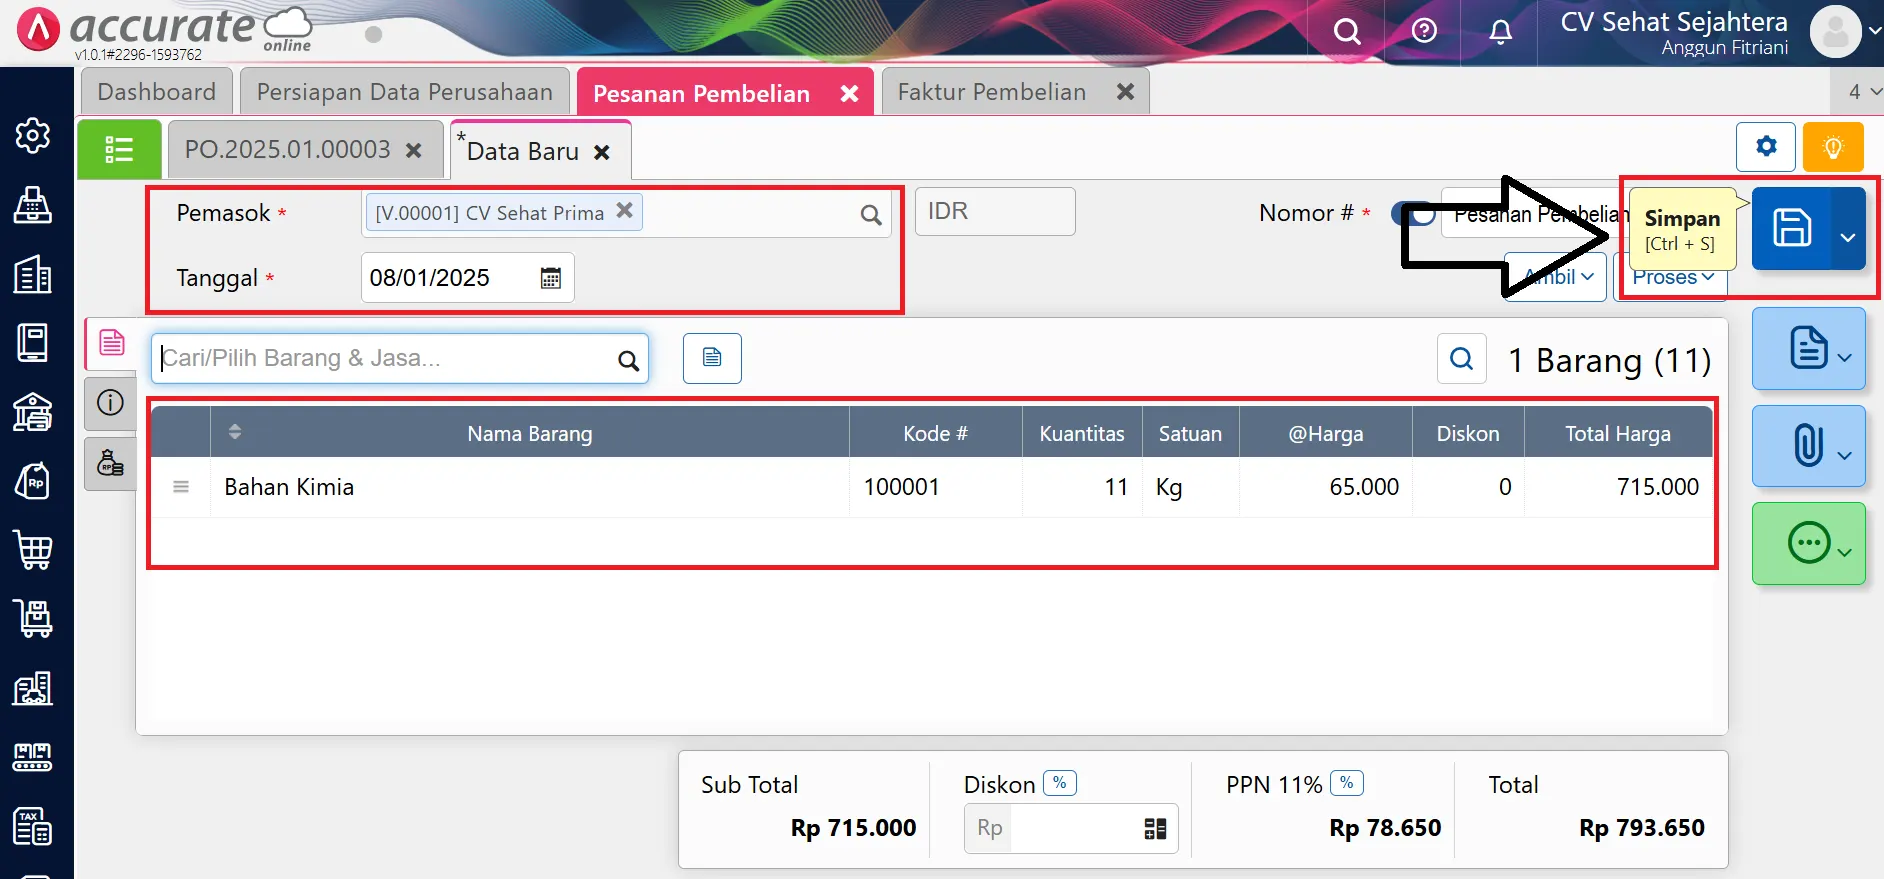Screen dimensions: 1884x879
Task: Open the Settings gear in left sidebar
Action: (33, 135)
